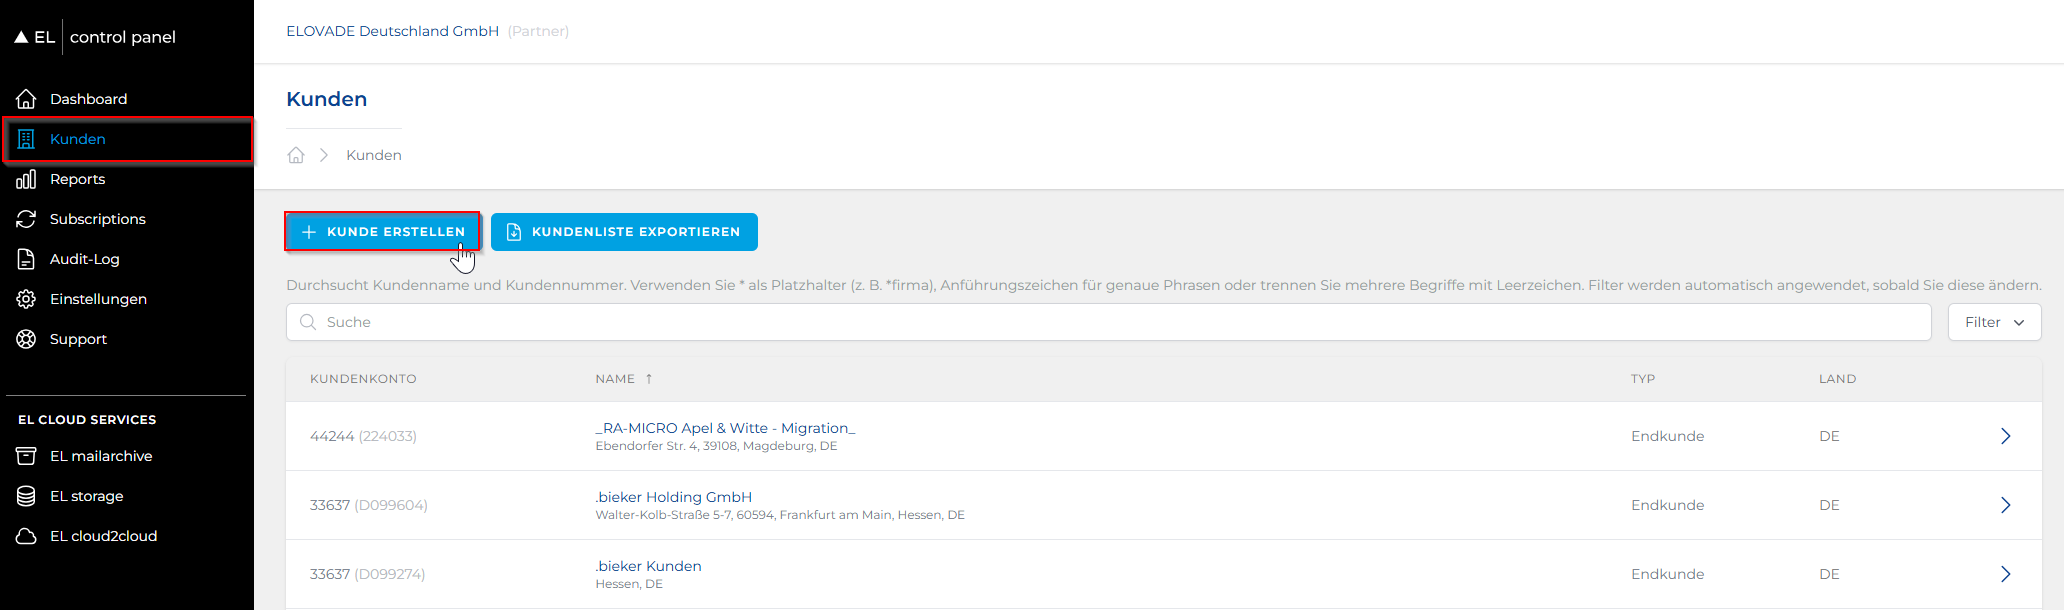Click the EL cloud2cloud cloud icon
This screenshot has height=610, width=2064.
[x=27, y=536]
